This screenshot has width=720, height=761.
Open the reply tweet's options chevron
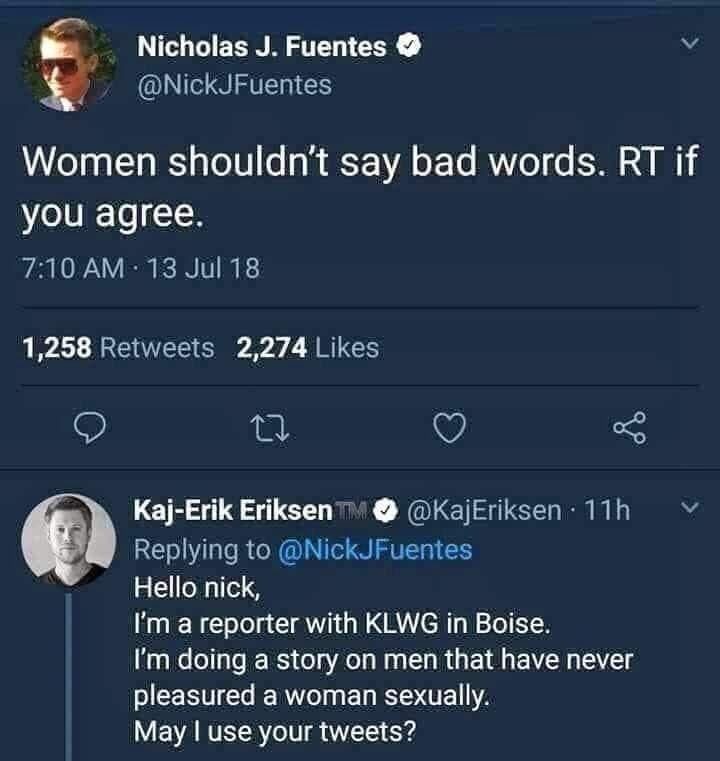tap(688, 510)
